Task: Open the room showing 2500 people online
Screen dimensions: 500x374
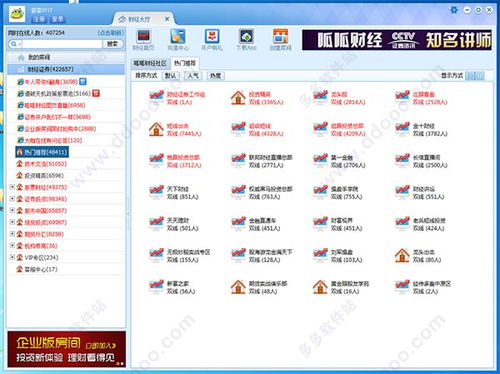Action: point(421,161)
